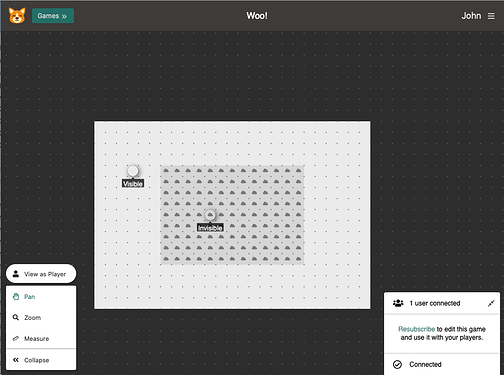Image resolution: width=504 pixels, height=375 pixels.
Task: Select the Zoom magnifier icon
Action: [16, 317]
